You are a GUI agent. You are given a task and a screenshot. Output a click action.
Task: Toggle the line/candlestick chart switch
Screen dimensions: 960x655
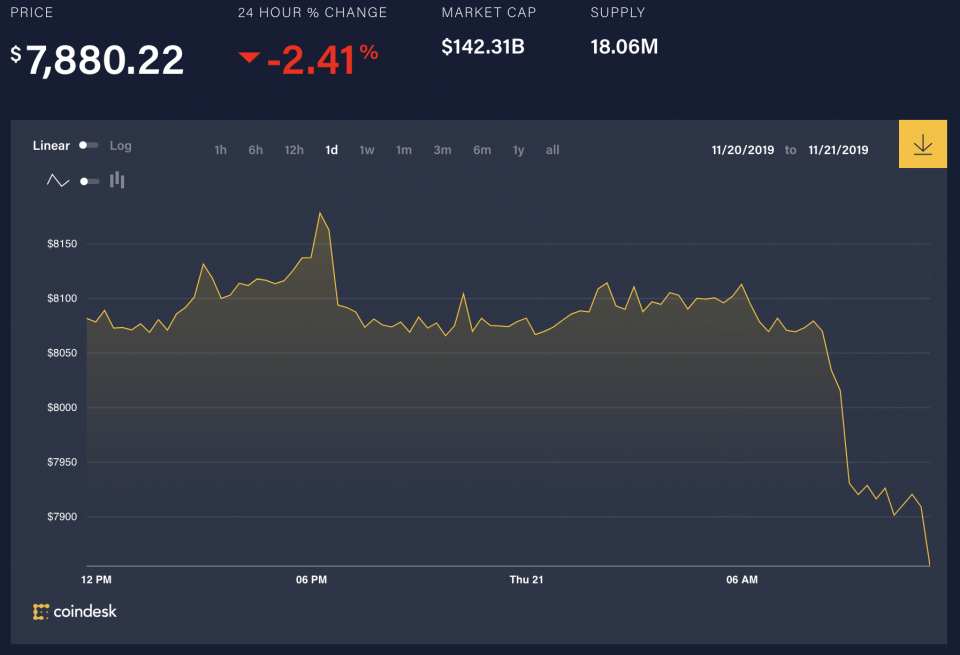90,181
